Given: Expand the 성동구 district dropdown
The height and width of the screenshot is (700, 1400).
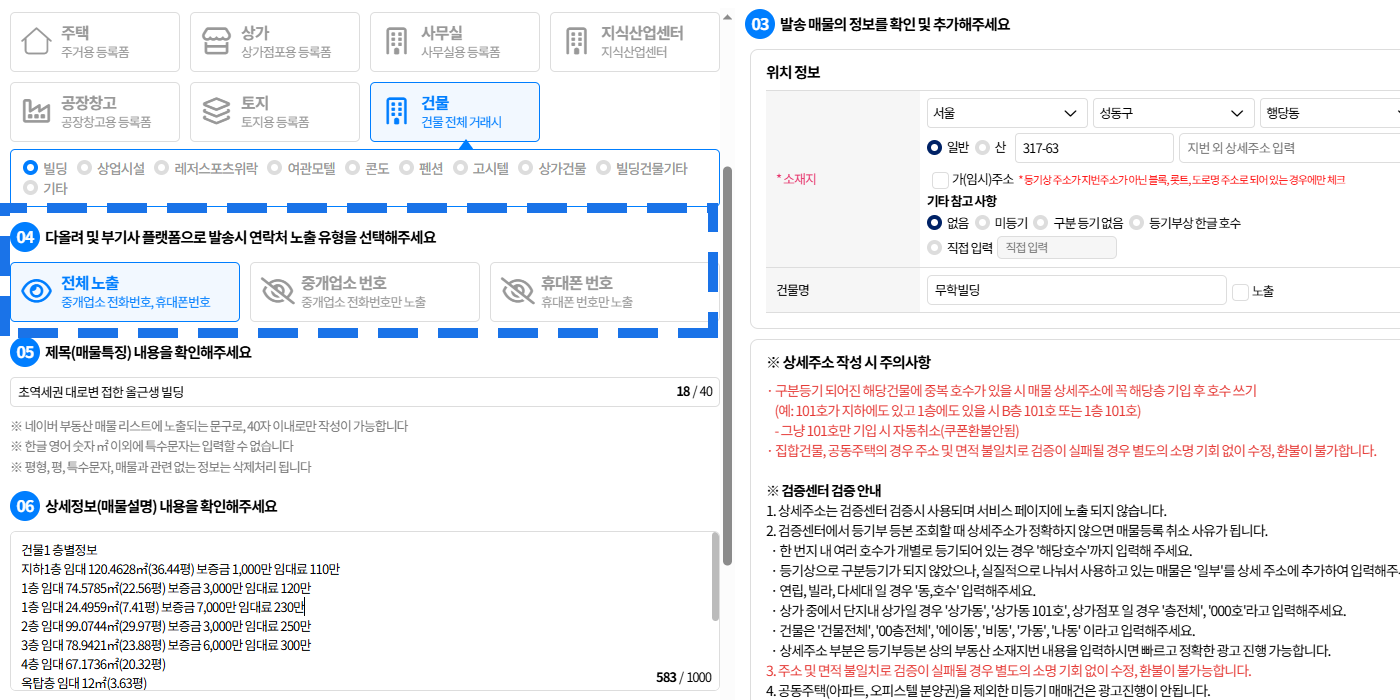Looking at the screenshot, I should (1173, 113).
